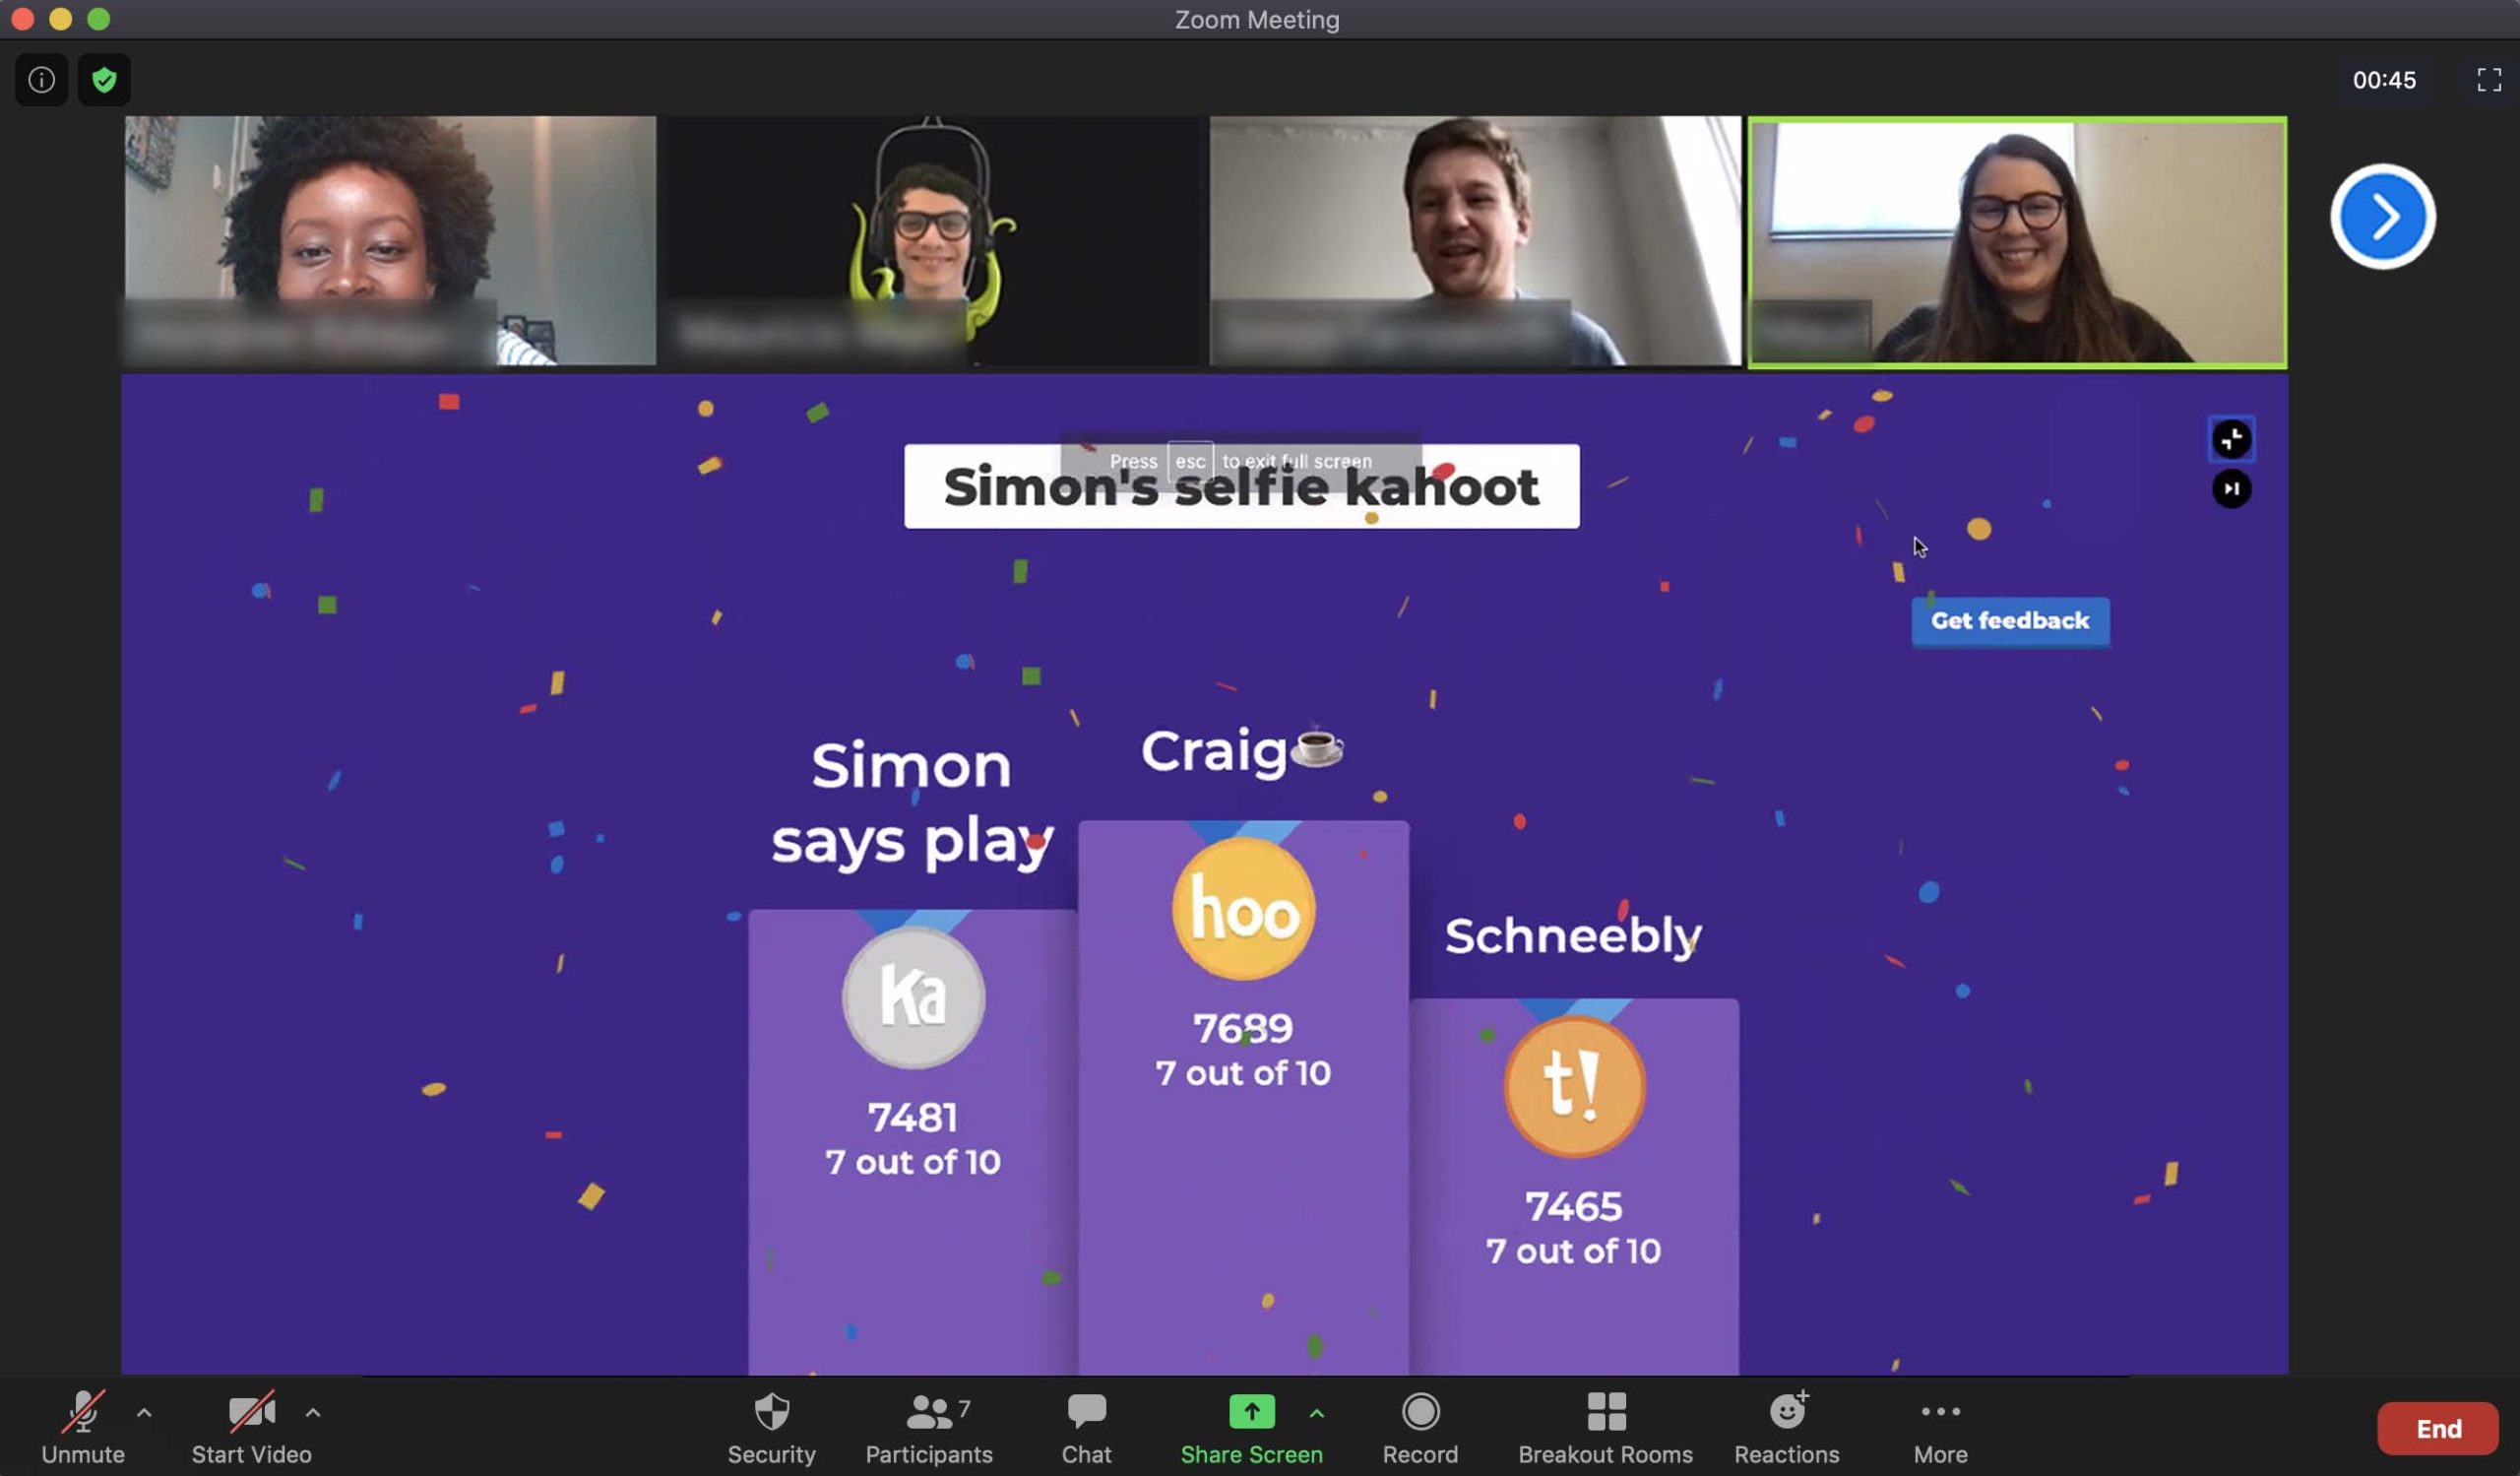Click the Get feedback button
This screenshot has height=1476, width=2520.
tap(2011, 620)
